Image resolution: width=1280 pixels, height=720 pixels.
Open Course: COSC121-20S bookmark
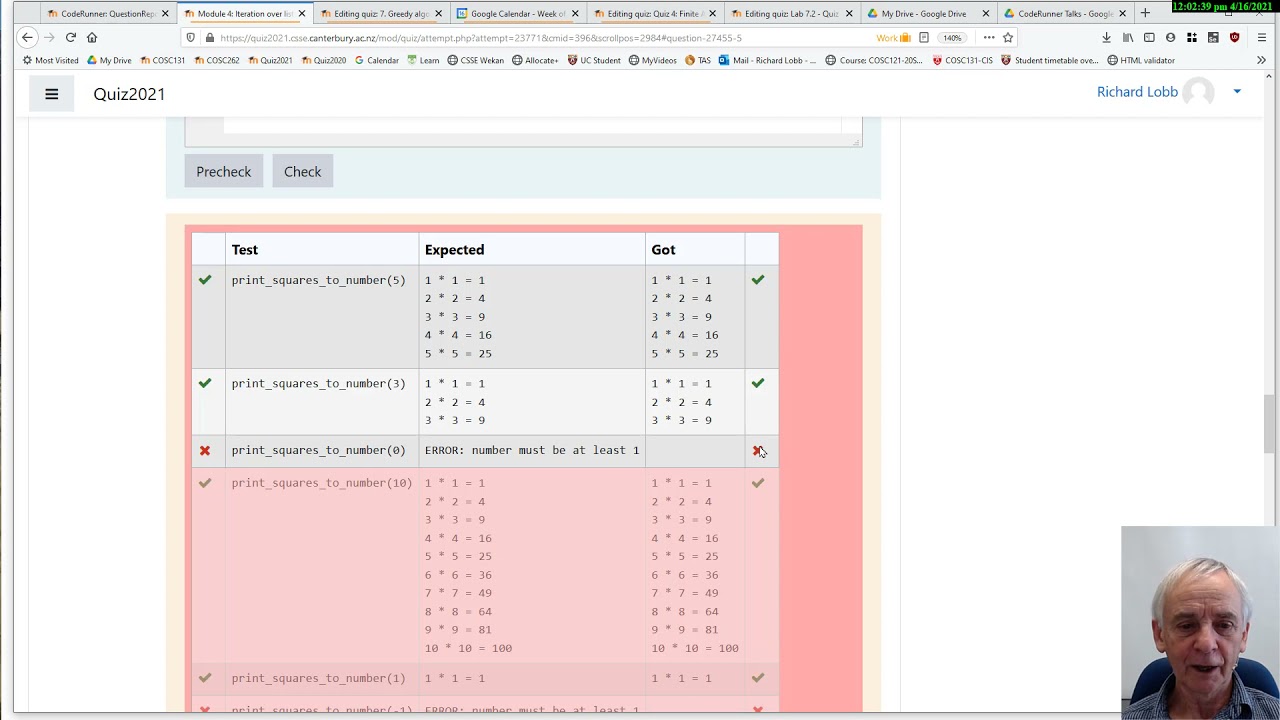(x=874, y=60)
